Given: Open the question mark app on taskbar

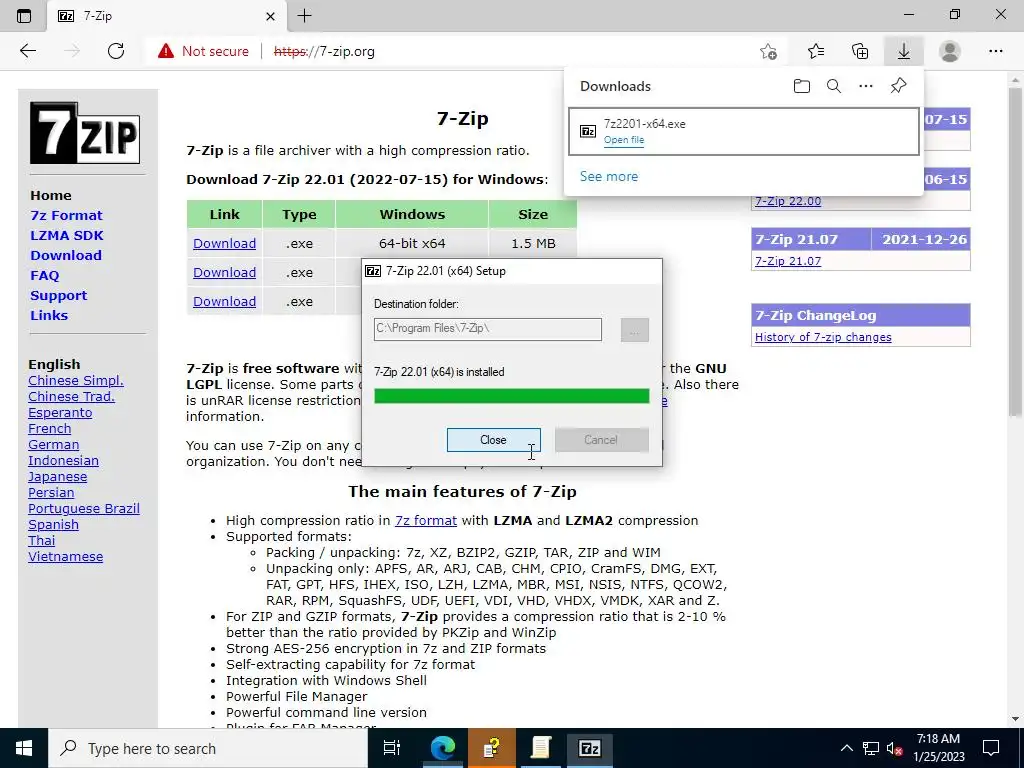Looking at the screenshot, I should (492, 748).
